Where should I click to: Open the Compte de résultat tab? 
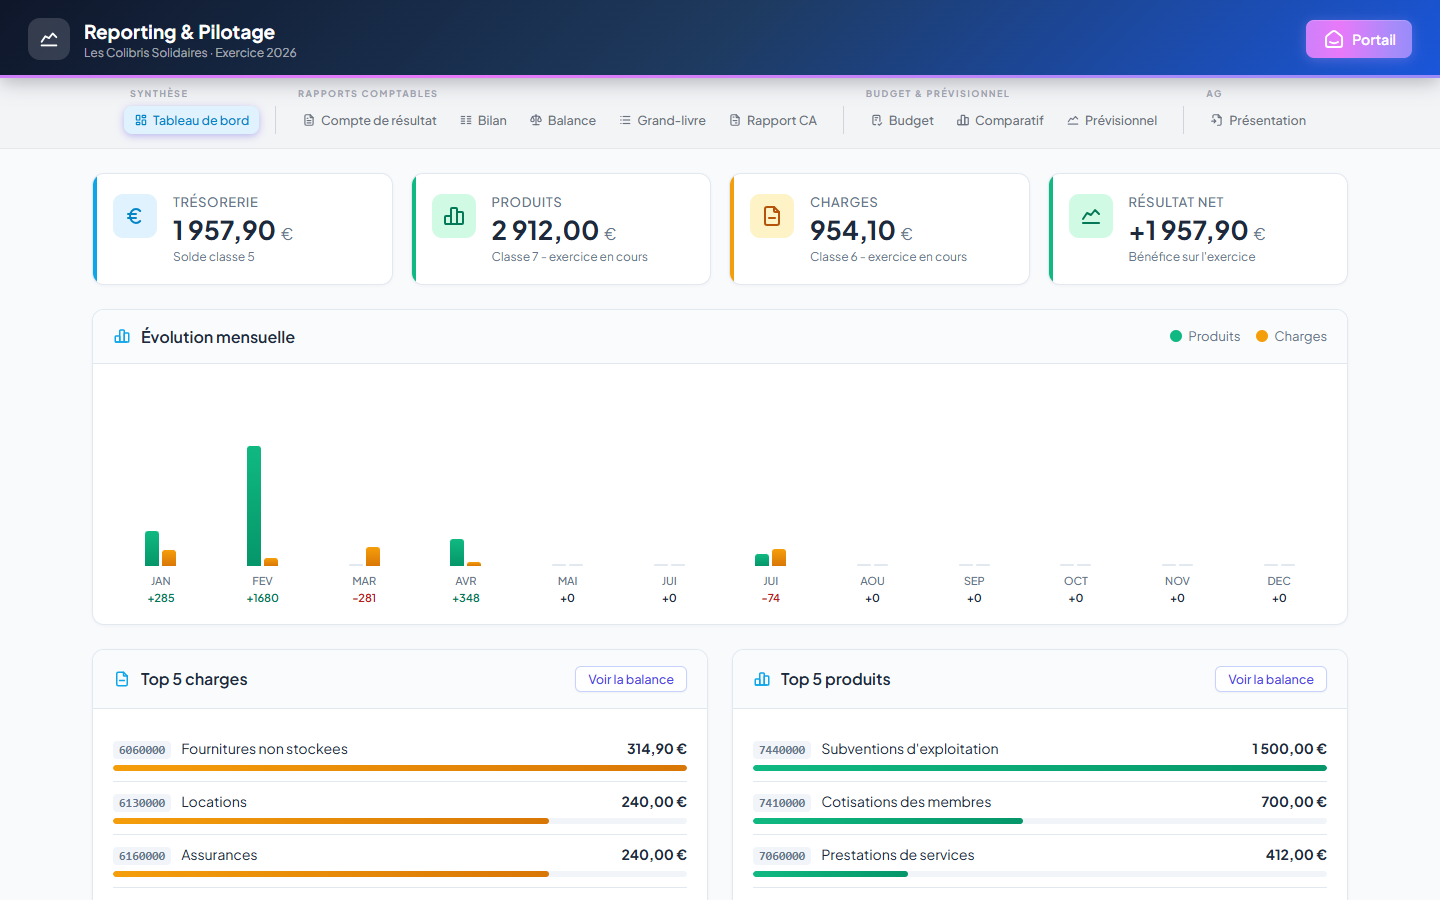(370, 120)
